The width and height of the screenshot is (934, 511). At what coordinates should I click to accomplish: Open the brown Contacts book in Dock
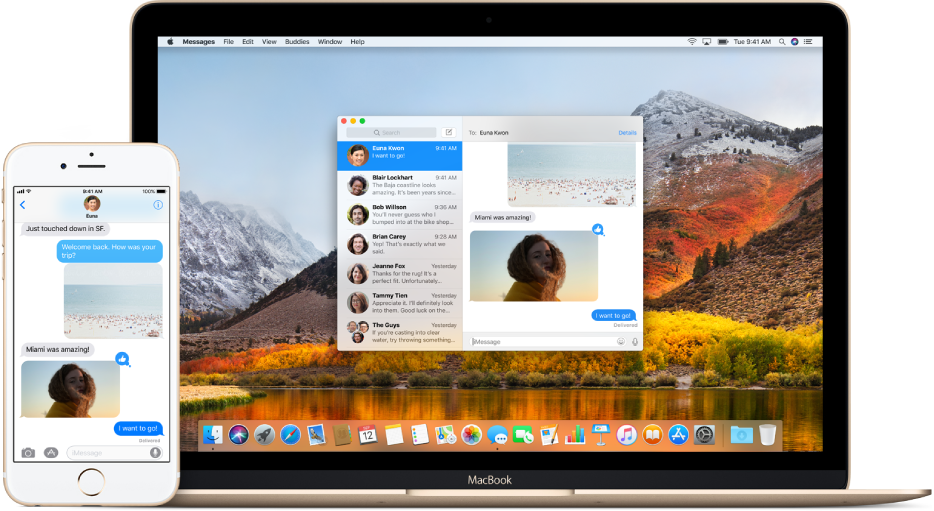pyautogui.click(x=342, y=435)
